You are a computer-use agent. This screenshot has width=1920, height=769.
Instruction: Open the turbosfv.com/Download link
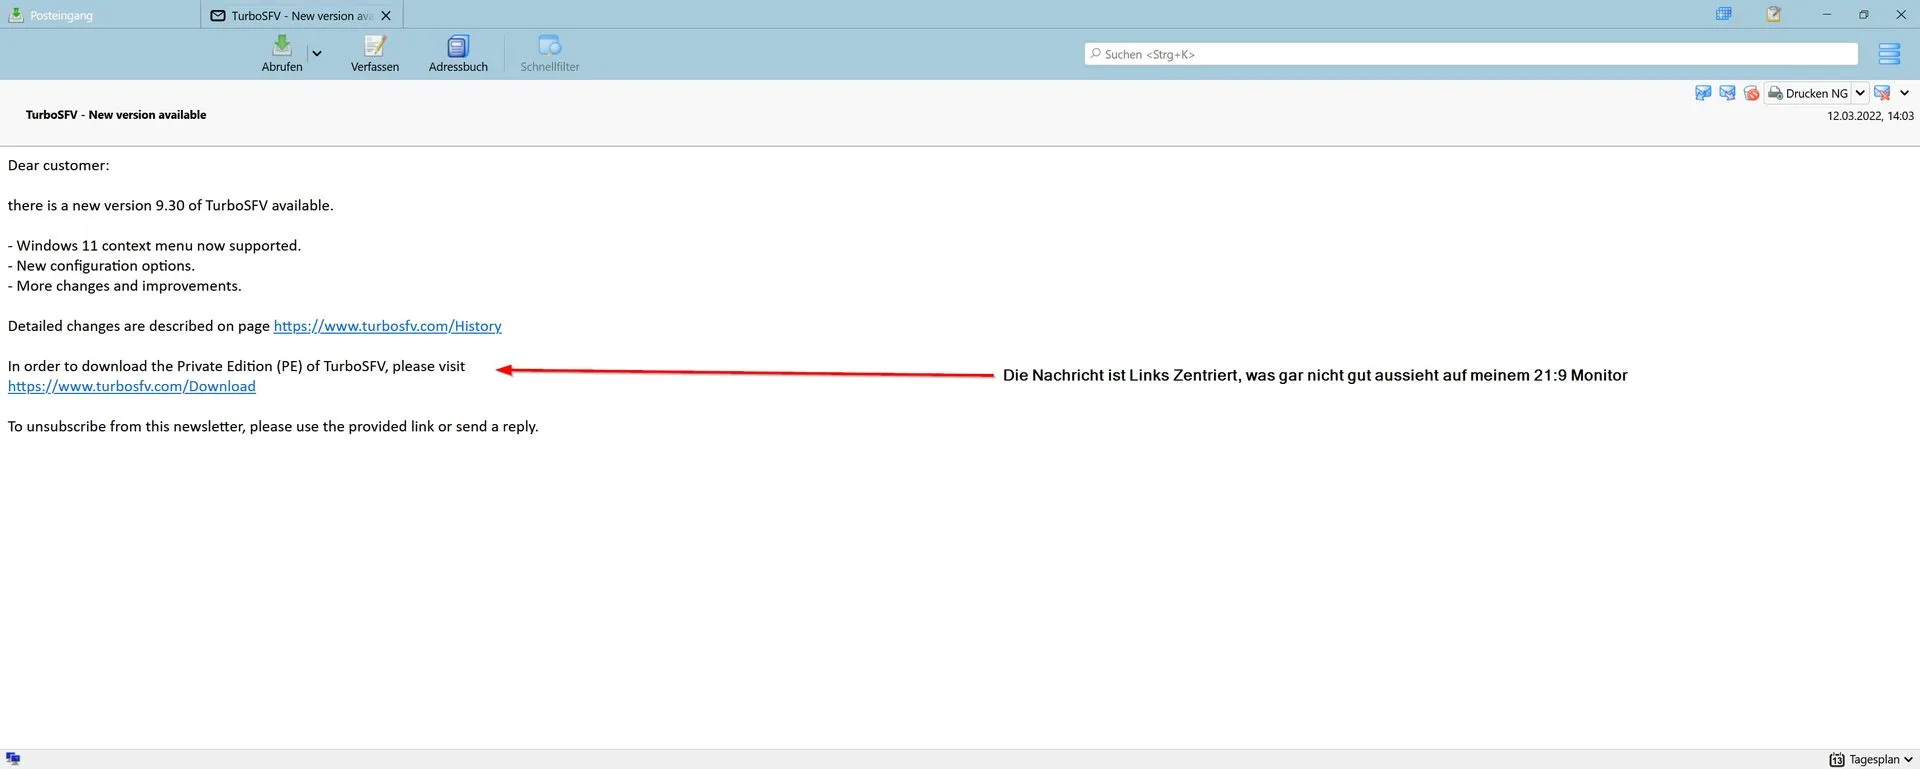point(132,386)
